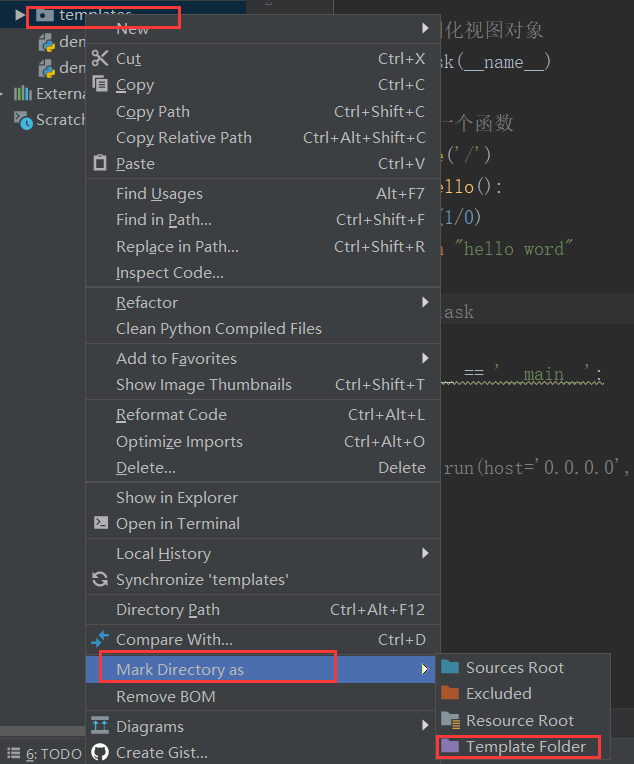Choose Clean Python Compiled Files

263,328
